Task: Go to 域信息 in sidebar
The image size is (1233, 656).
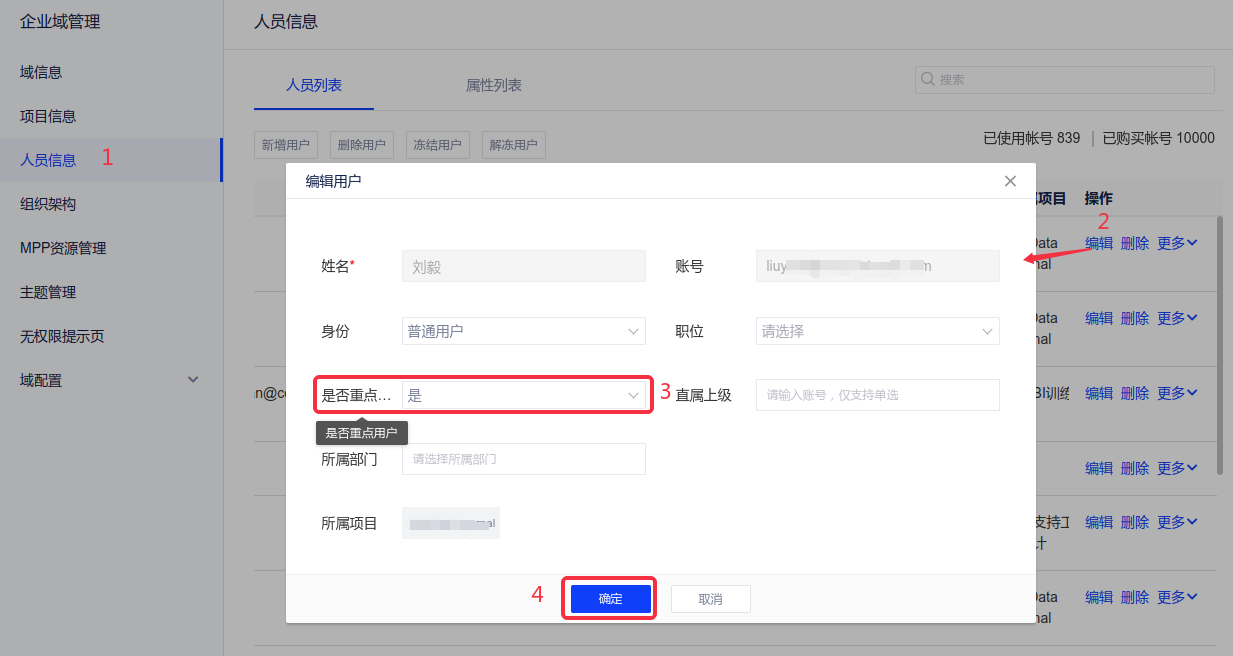Action: point(41,72)
